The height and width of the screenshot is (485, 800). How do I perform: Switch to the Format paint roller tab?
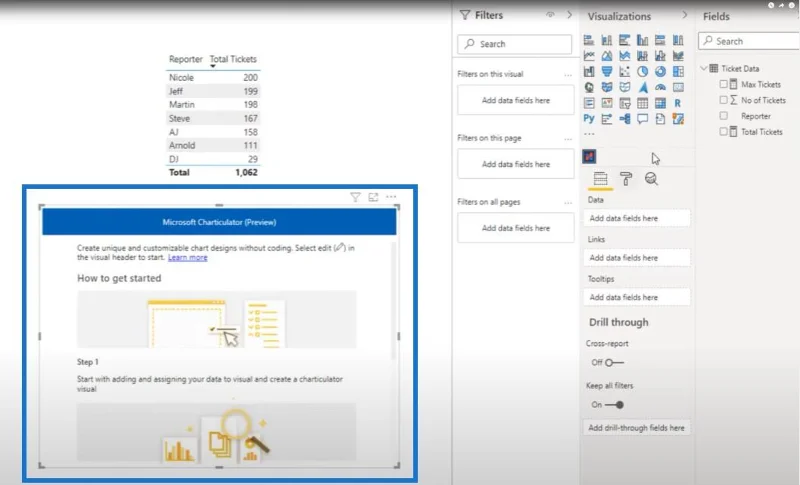626,179
